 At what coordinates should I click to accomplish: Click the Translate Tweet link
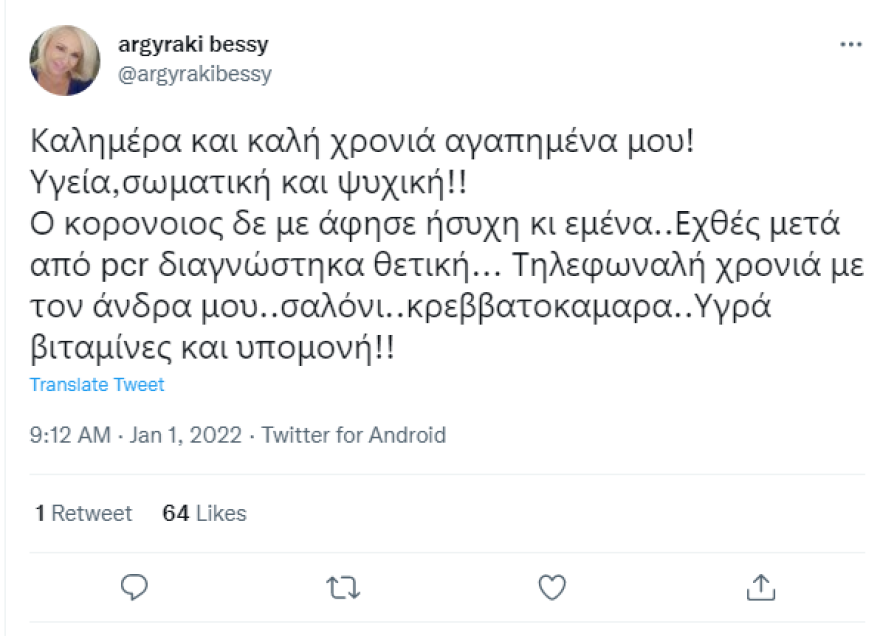(98, 384)
